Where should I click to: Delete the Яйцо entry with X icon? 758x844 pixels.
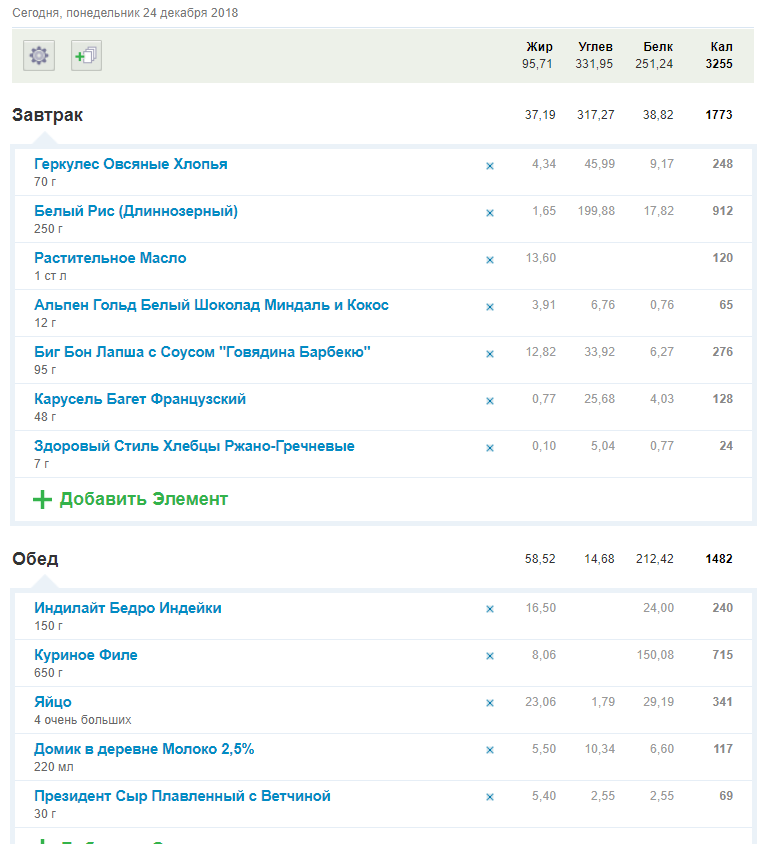[490, 704]
